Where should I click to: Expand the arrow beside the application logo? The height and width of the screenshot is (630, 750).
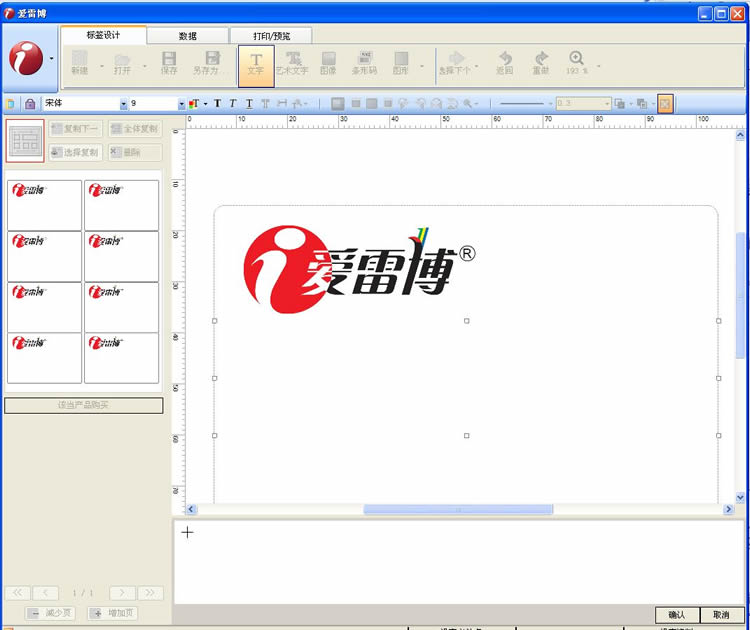point(51,59)
